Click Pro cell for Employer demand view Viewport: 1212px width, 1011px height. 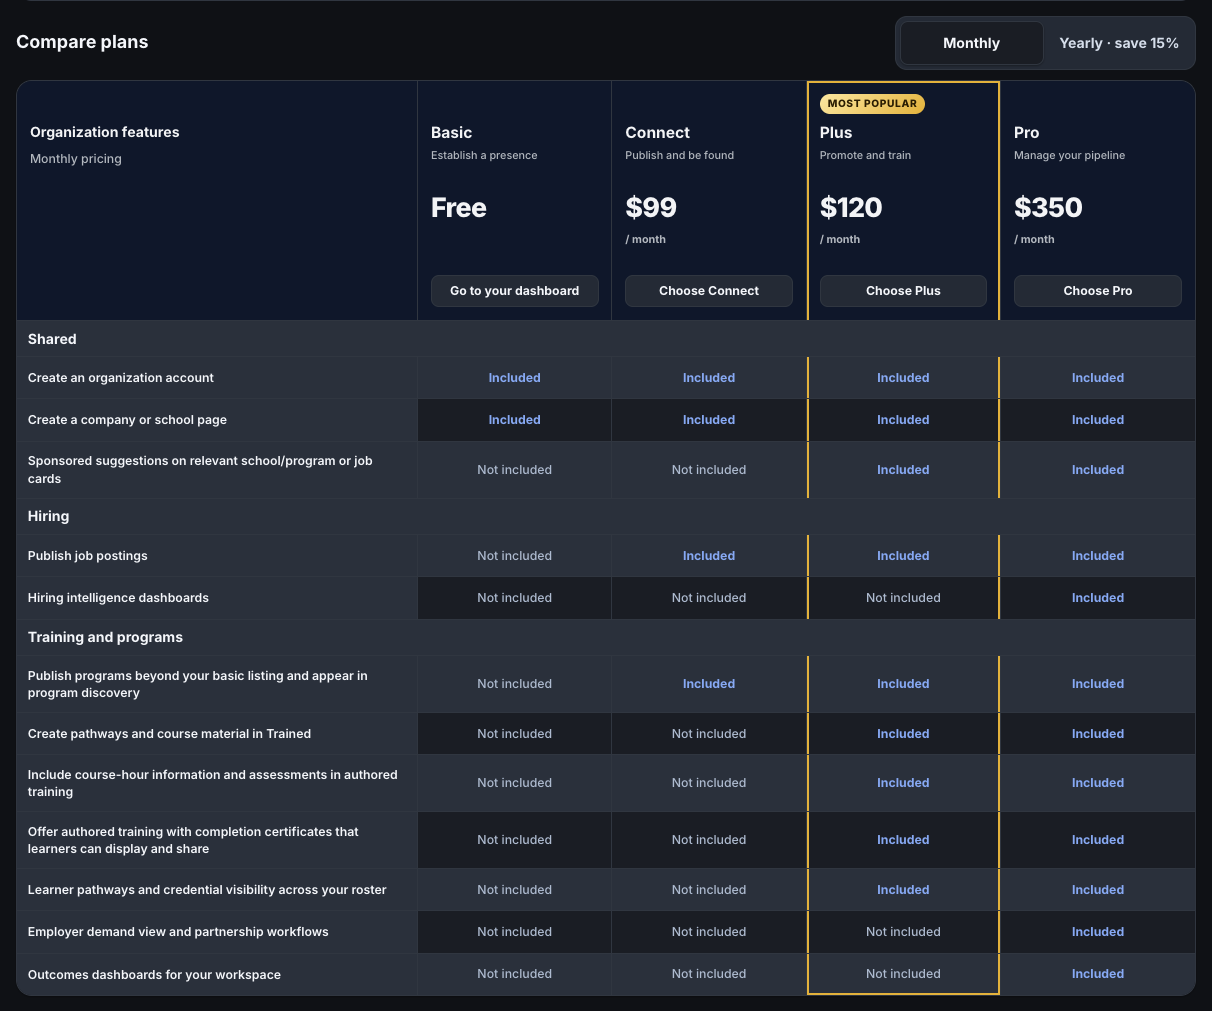1098,932
